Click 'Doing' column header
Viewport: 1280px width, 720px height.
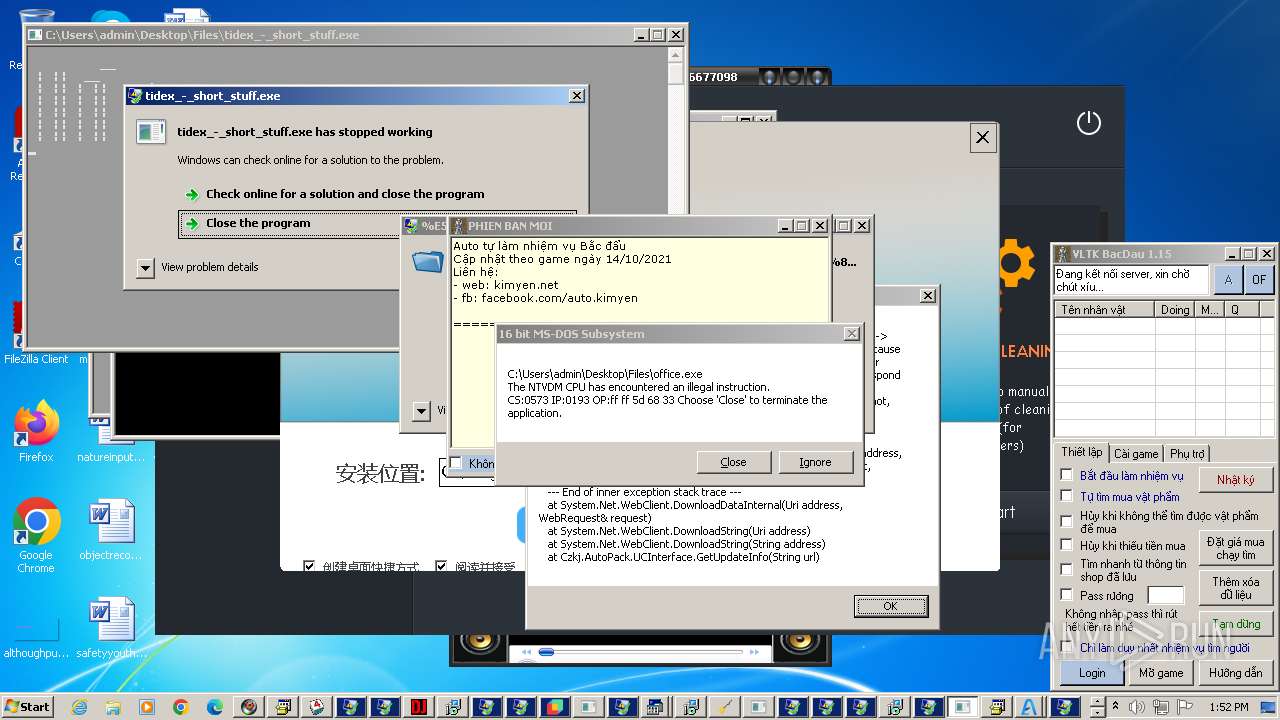click(1175, 310)
